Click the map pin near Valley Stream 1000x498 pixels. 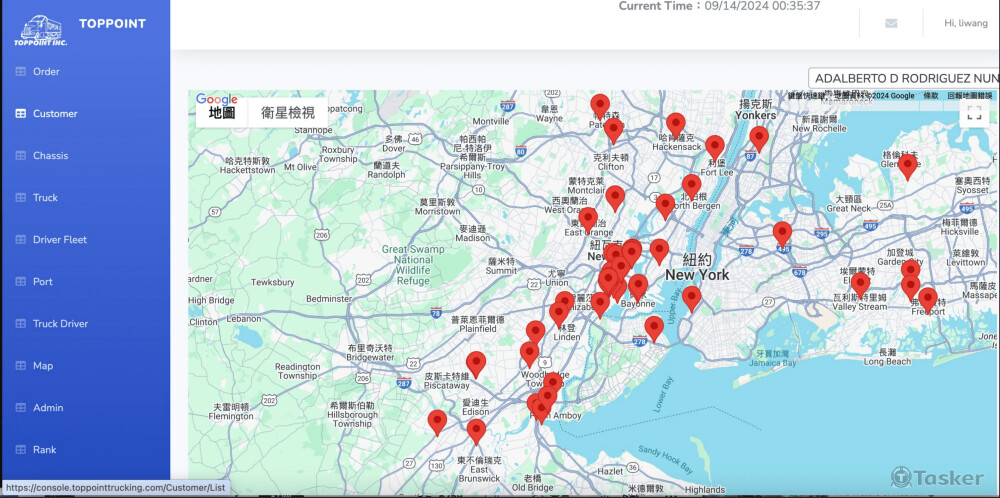tap(860, 285)
